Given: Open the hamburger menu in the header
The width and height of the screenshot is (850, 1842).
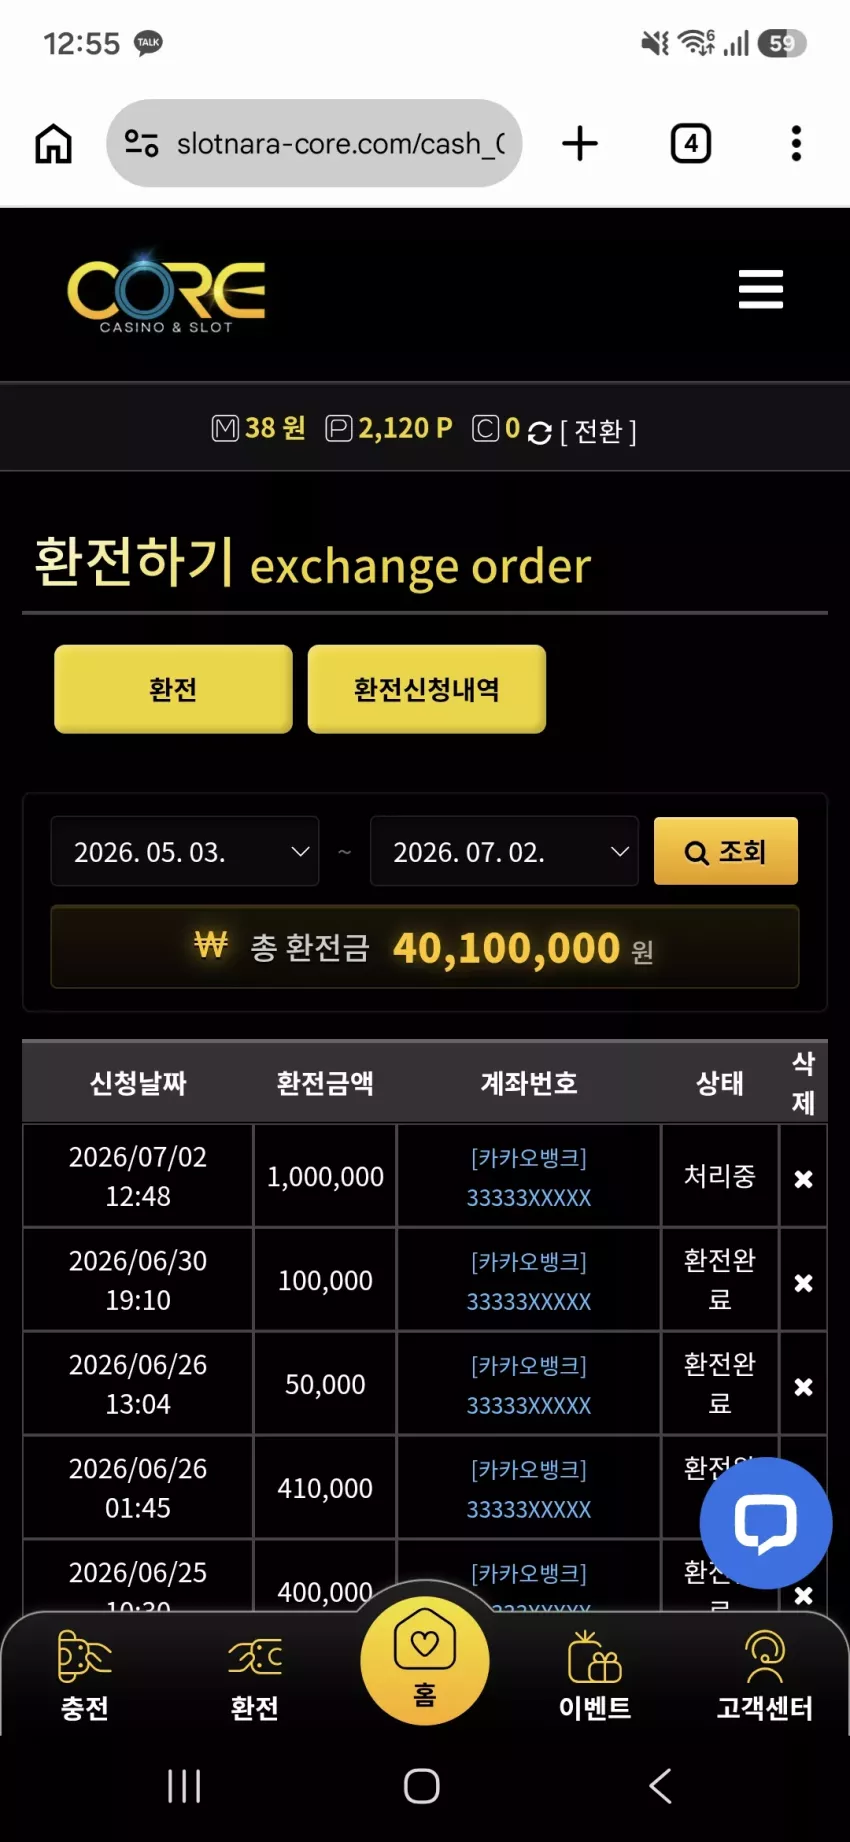Looking at the screenshot, I should 760,289.
